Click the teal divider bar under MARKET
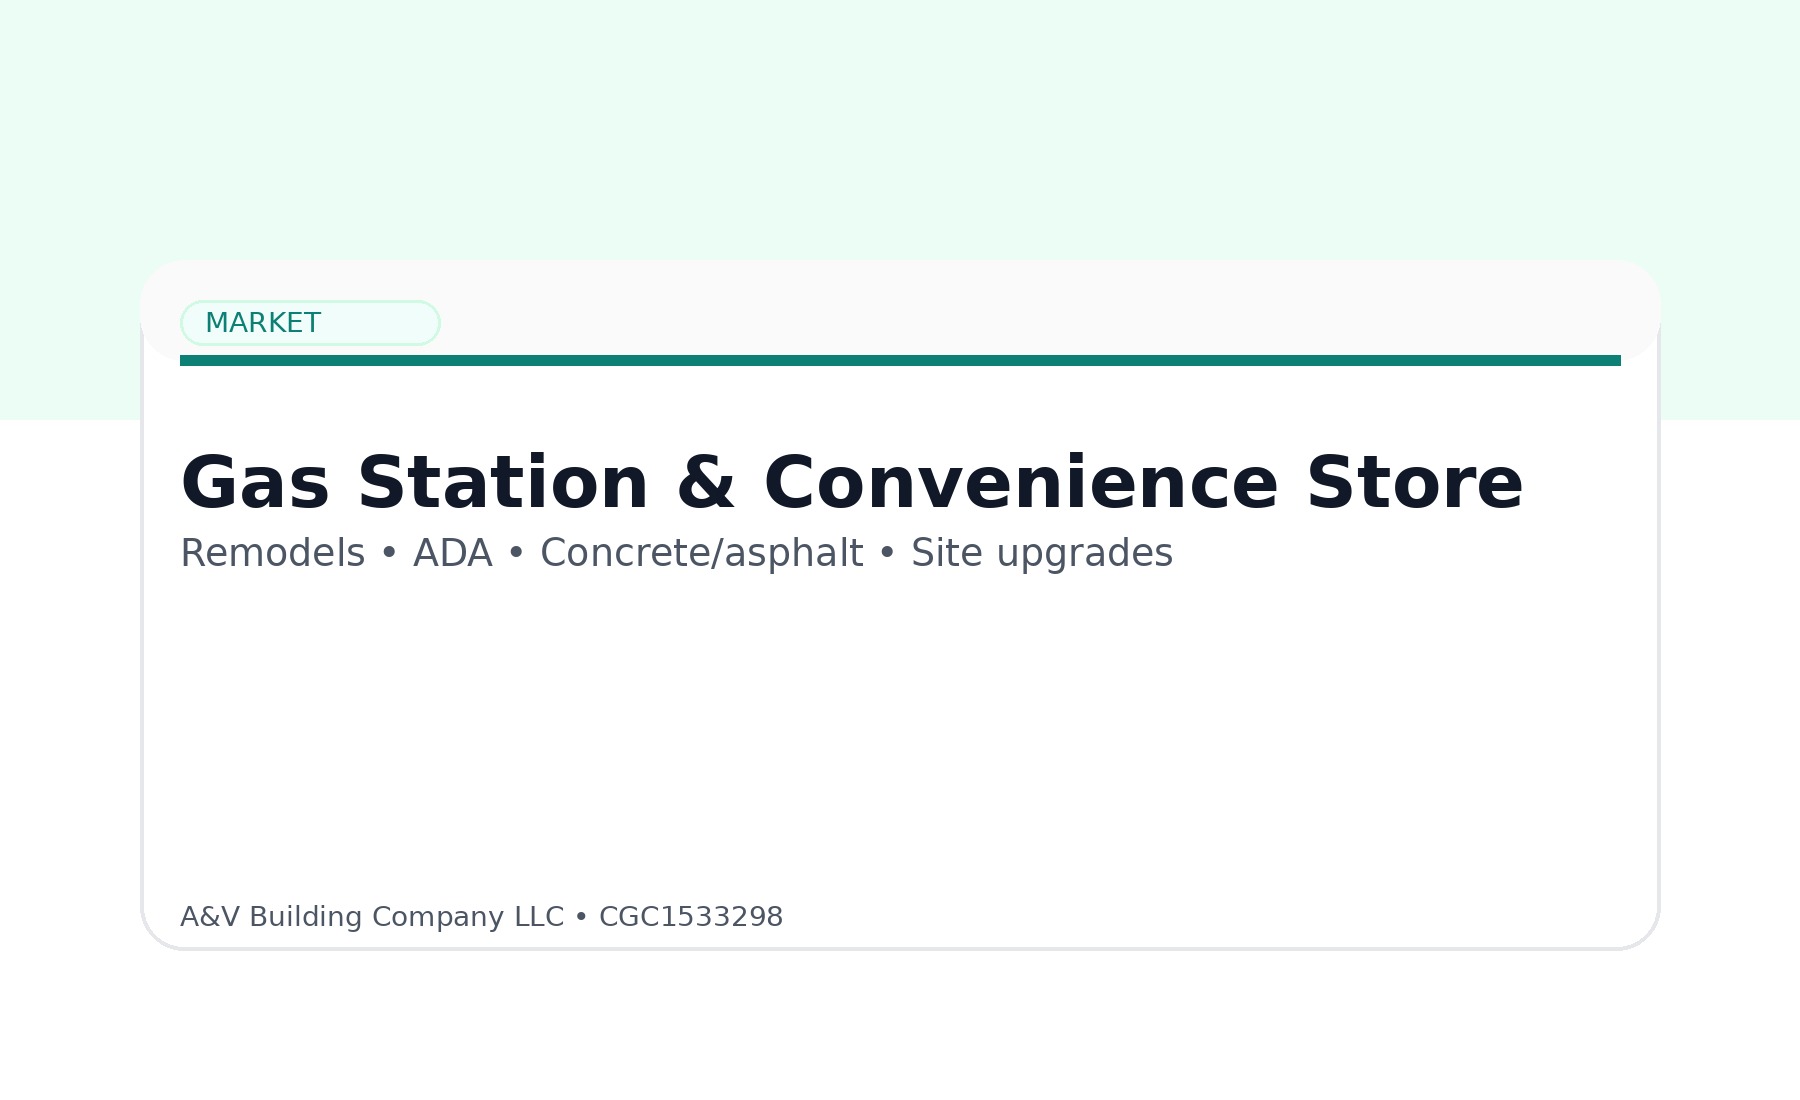Screen dimensions: 1800x1100 point(900,360)
